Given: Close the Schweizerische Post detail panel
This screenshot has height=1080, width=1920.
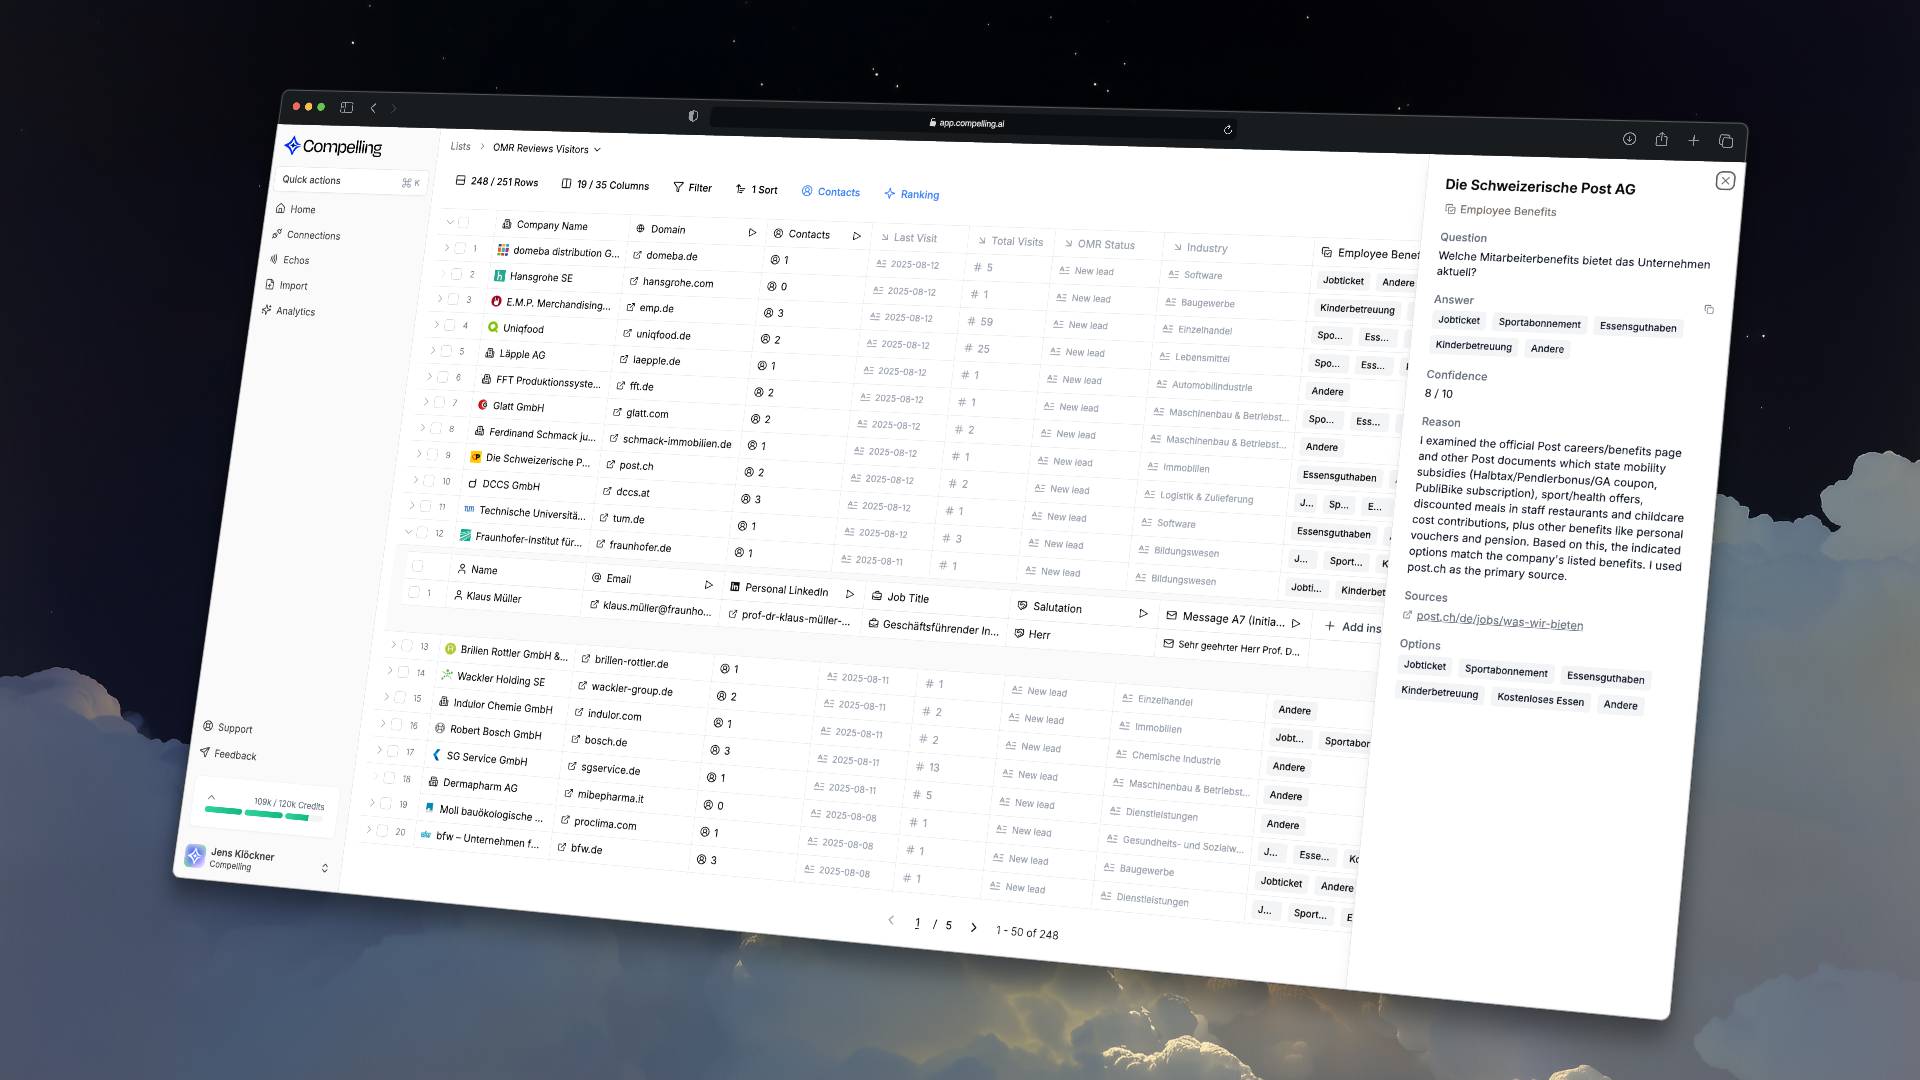Looking at the screenshot, I should tap(1725, 181).
